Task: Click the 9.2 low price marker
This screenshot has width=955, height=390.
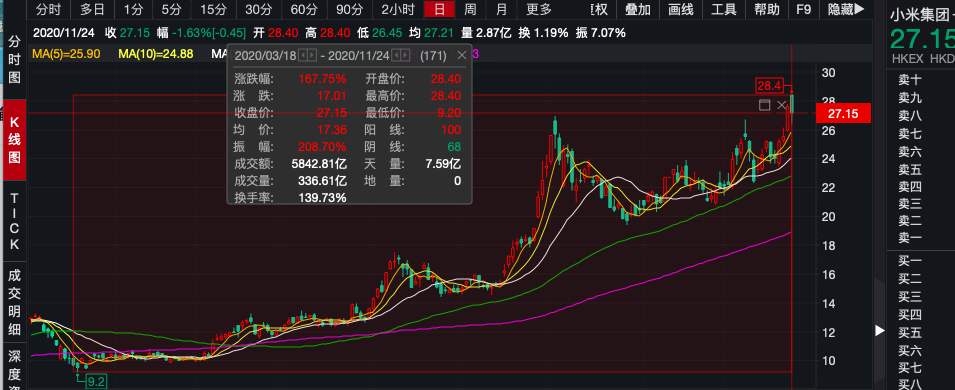Action: (x=96, y=381)
